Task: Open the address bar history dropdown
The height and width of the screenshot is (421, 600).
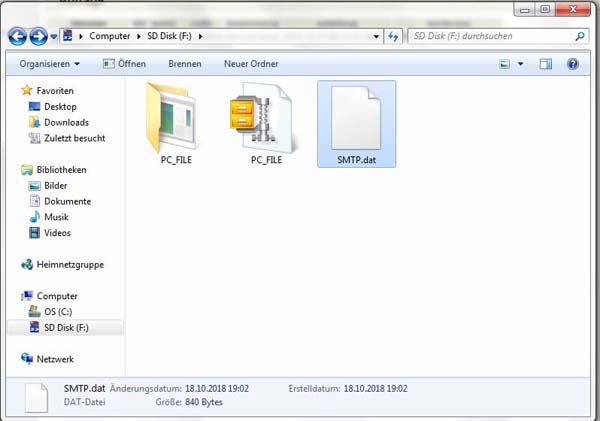Action: point(375,37)
